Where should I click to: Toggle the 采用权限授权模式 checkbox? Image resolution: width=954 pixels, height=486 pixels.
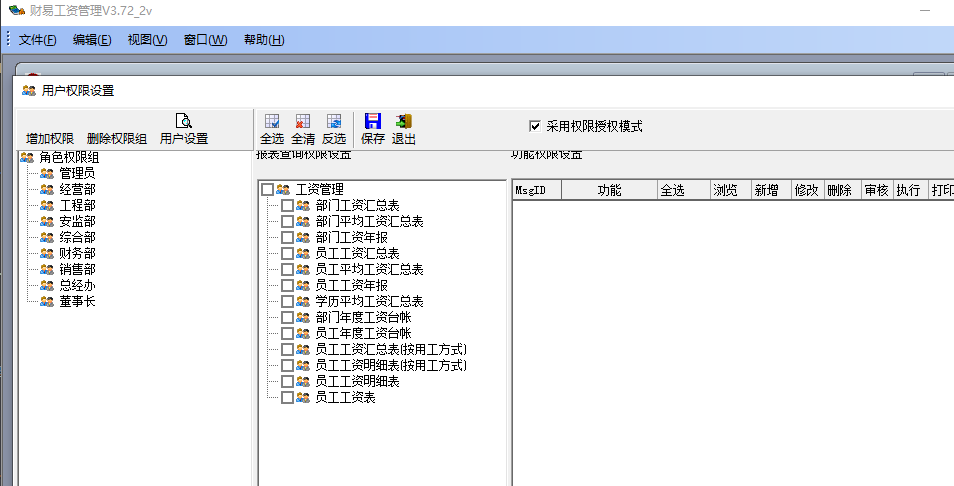point(535,126)
